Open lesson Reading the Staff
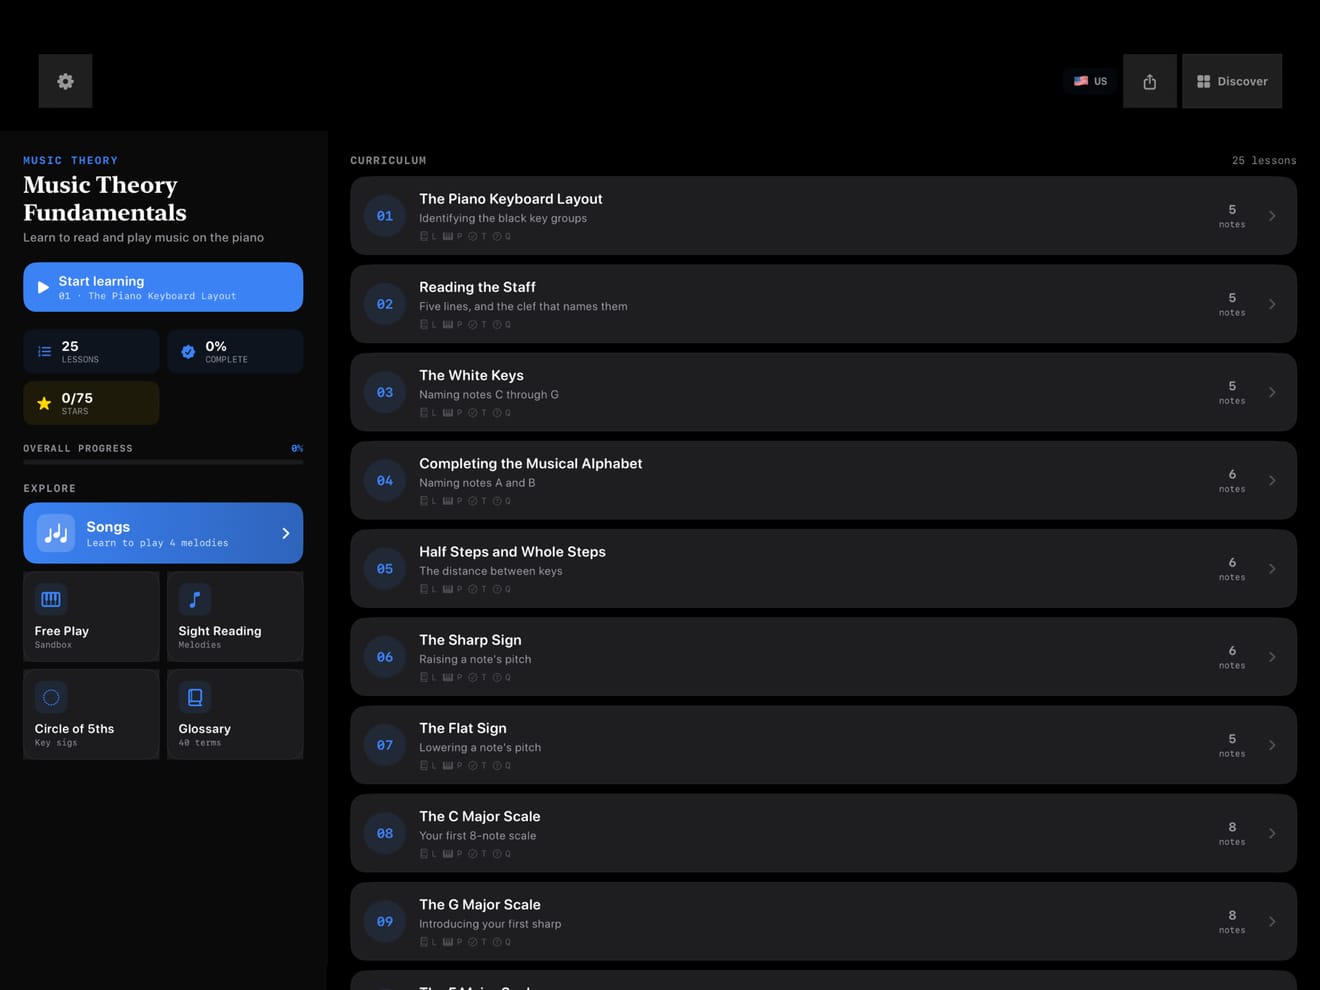 823,304
